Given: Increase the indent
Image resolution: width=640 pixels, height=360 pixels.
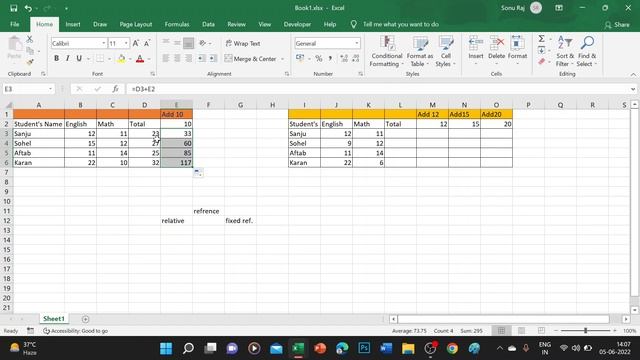Looking at the screenshot, I should (x=213, y=59).
